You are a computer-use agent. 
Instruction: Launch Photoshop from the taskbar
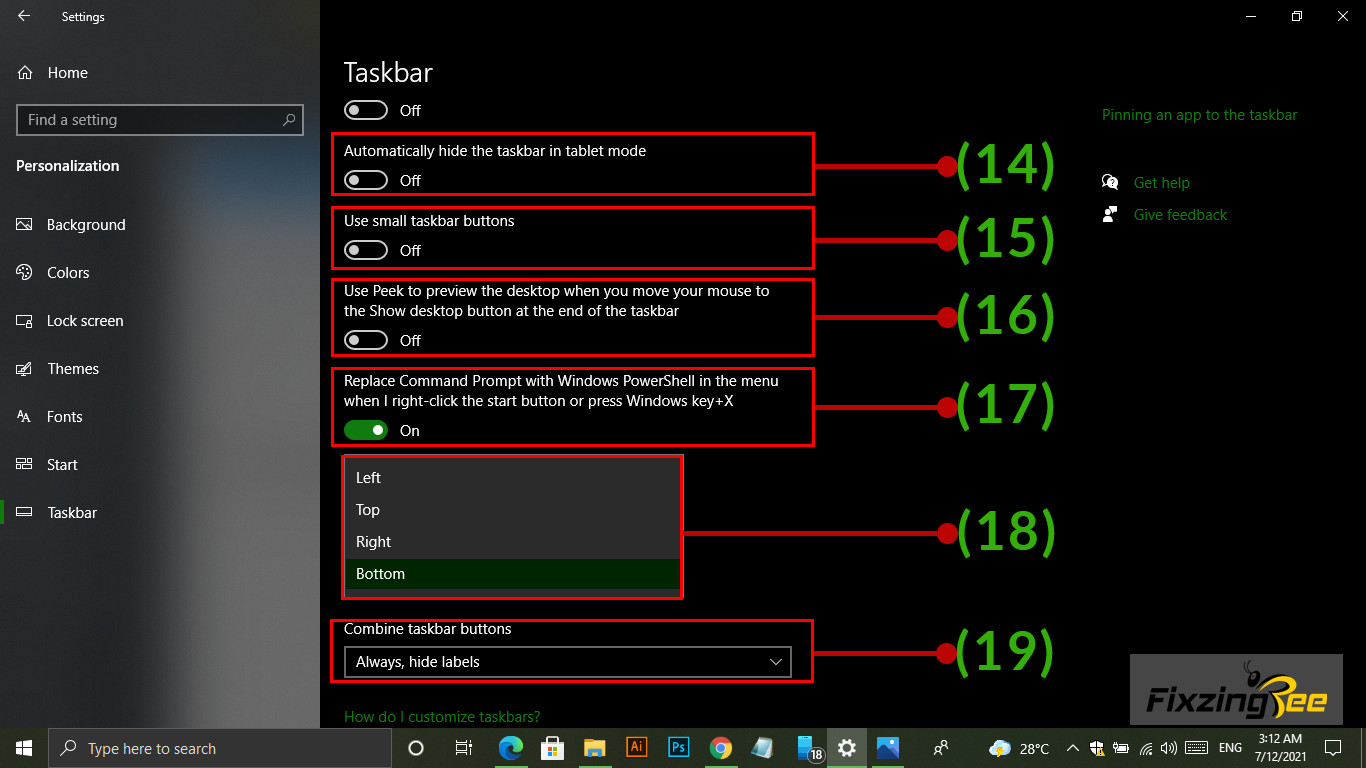coord(678,748)
